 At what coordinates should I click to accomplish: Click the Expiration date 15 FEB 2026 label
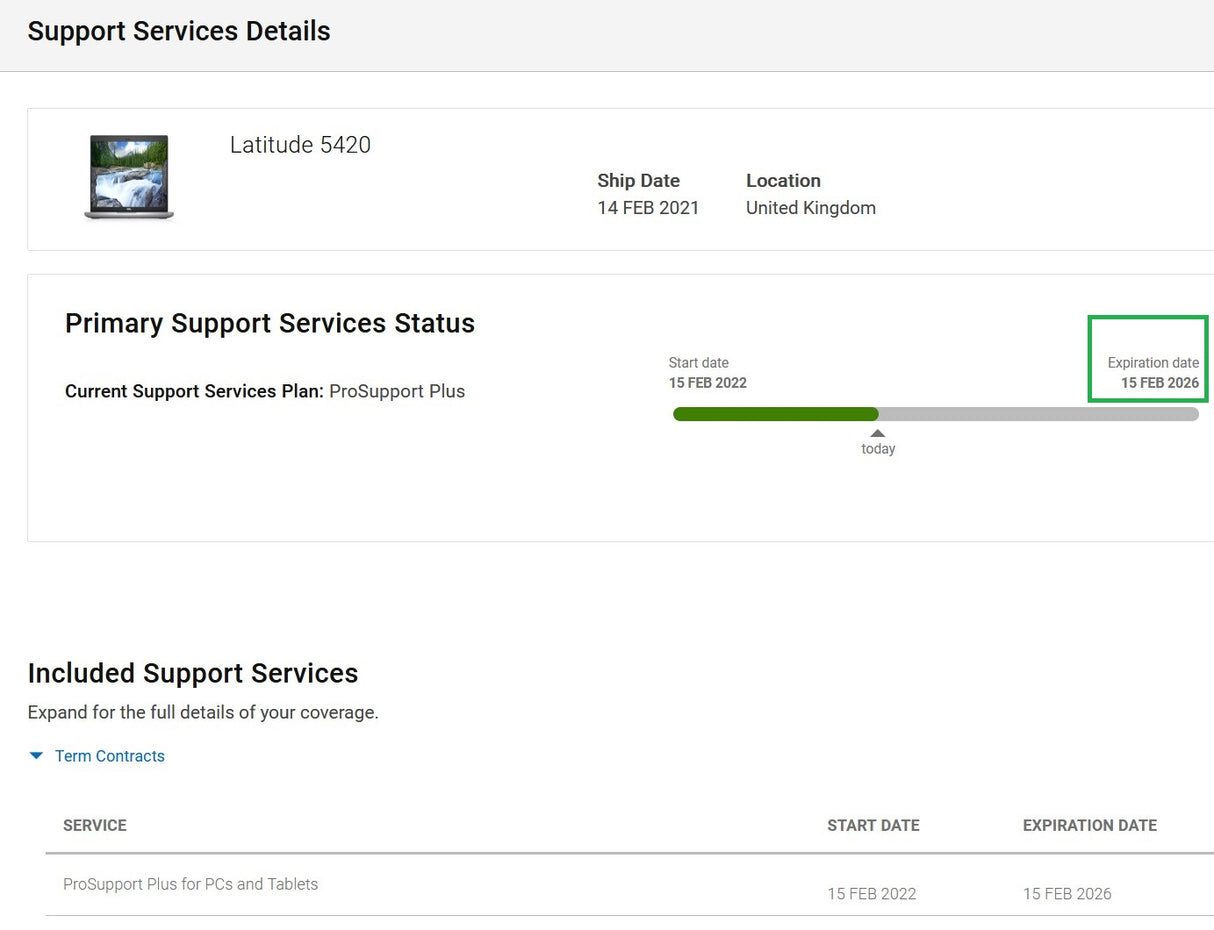pos(1153,373)
